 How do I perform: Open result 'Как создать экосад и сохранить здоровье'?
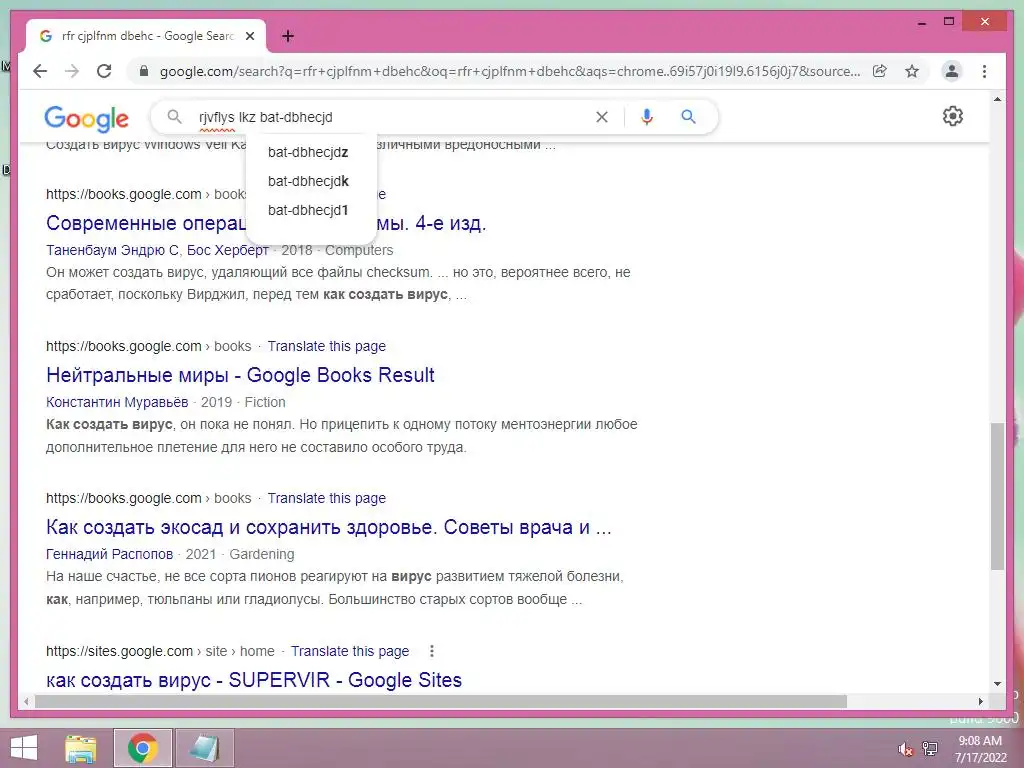click(x=328, y=527)
